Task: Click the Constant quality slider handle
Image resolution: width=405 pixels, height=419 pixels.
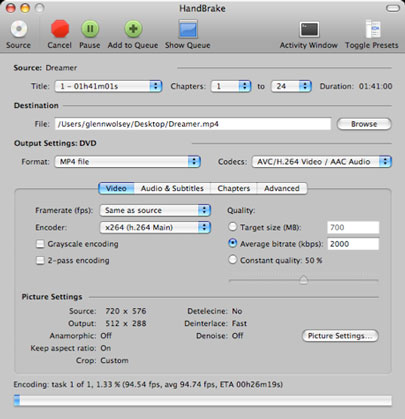Action: (x=303, y=280)
